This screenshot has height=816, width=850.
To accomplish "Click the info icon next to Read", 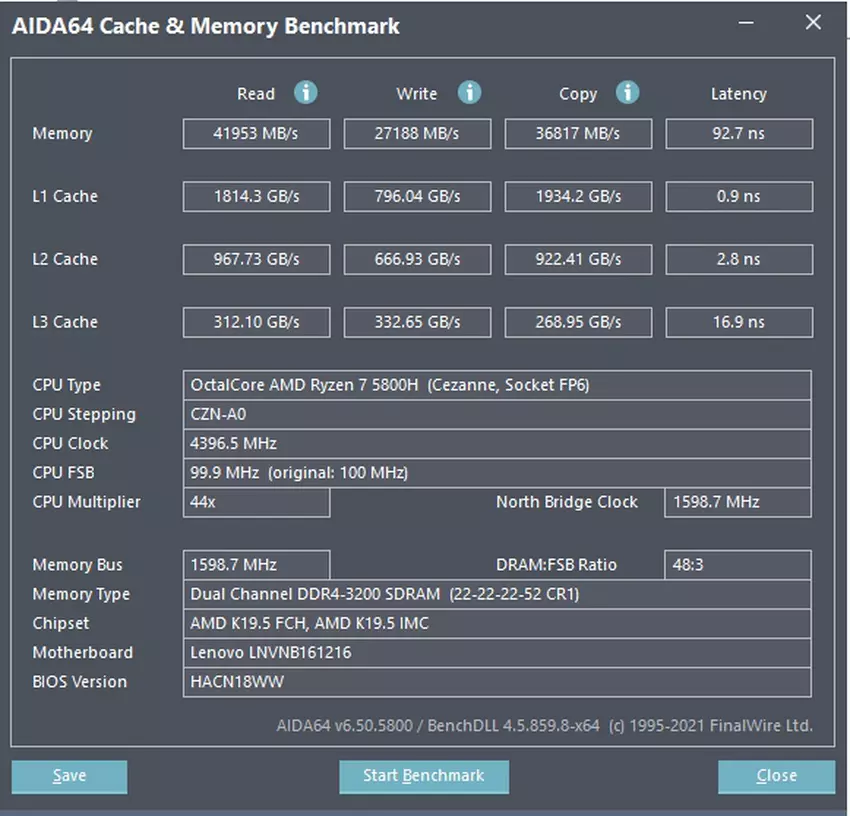I will click(x=306, y=93).
